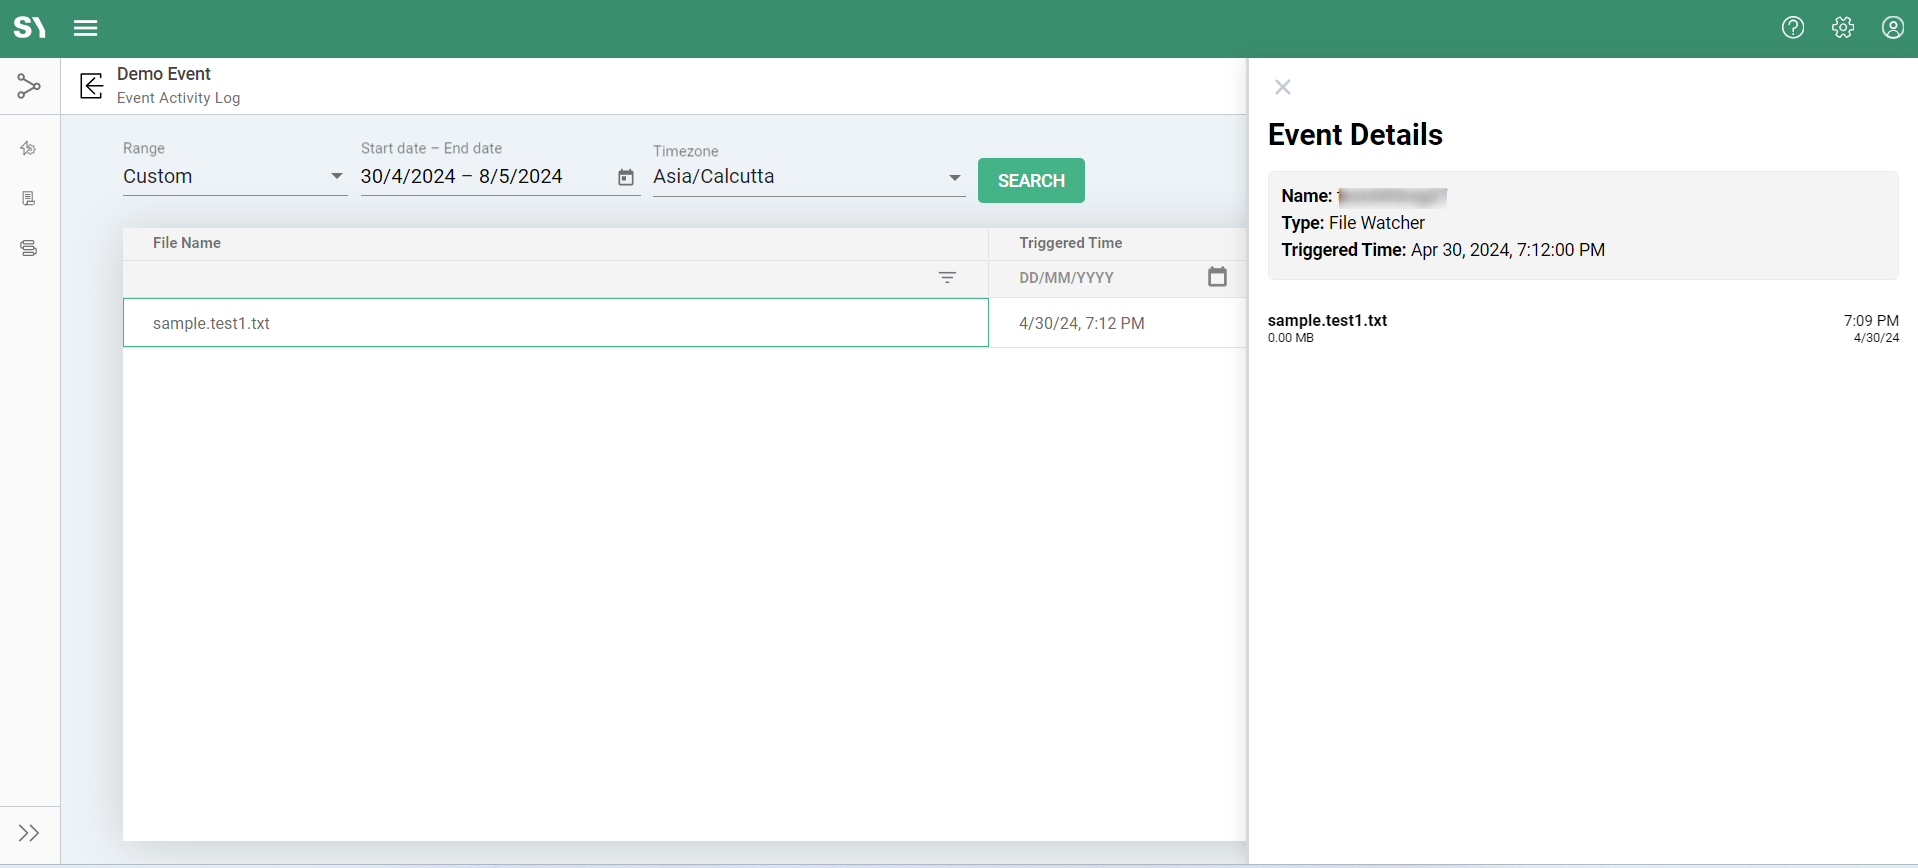Expand the left sidebar with double chevron

(x=29, y=833)
